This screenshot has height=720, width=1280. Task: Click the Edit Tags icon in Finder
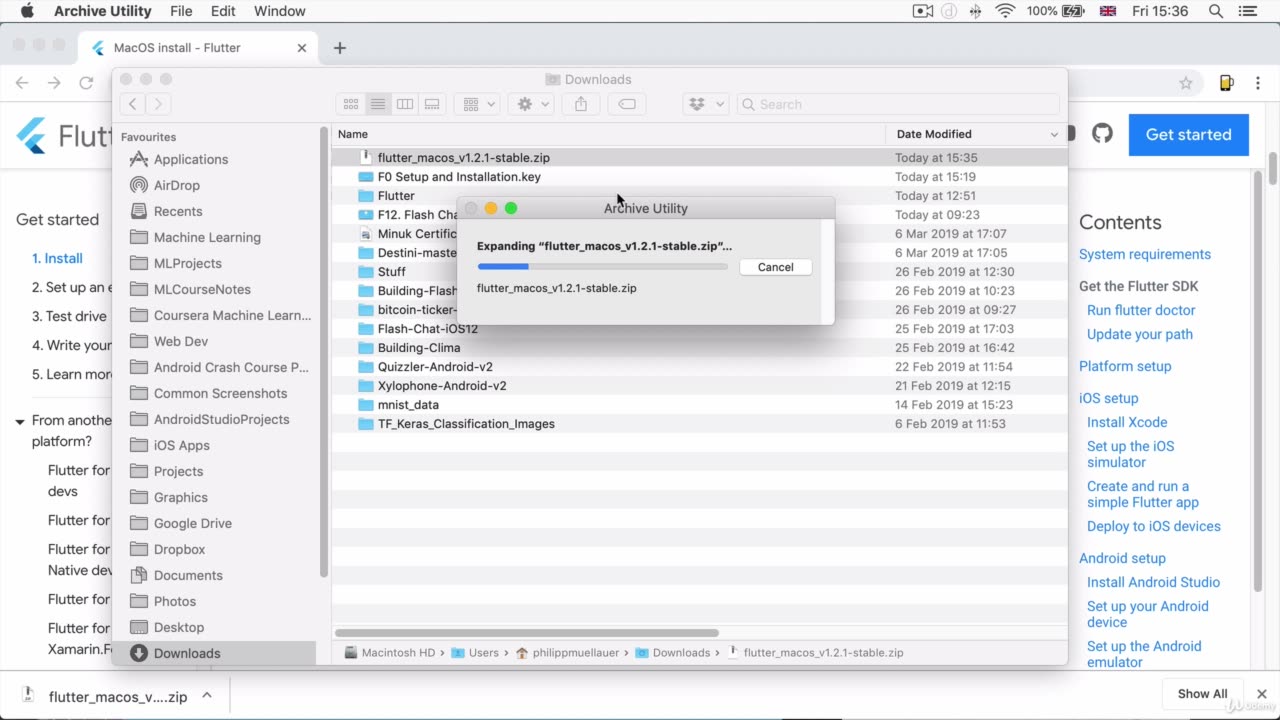[x=626, y=104]
